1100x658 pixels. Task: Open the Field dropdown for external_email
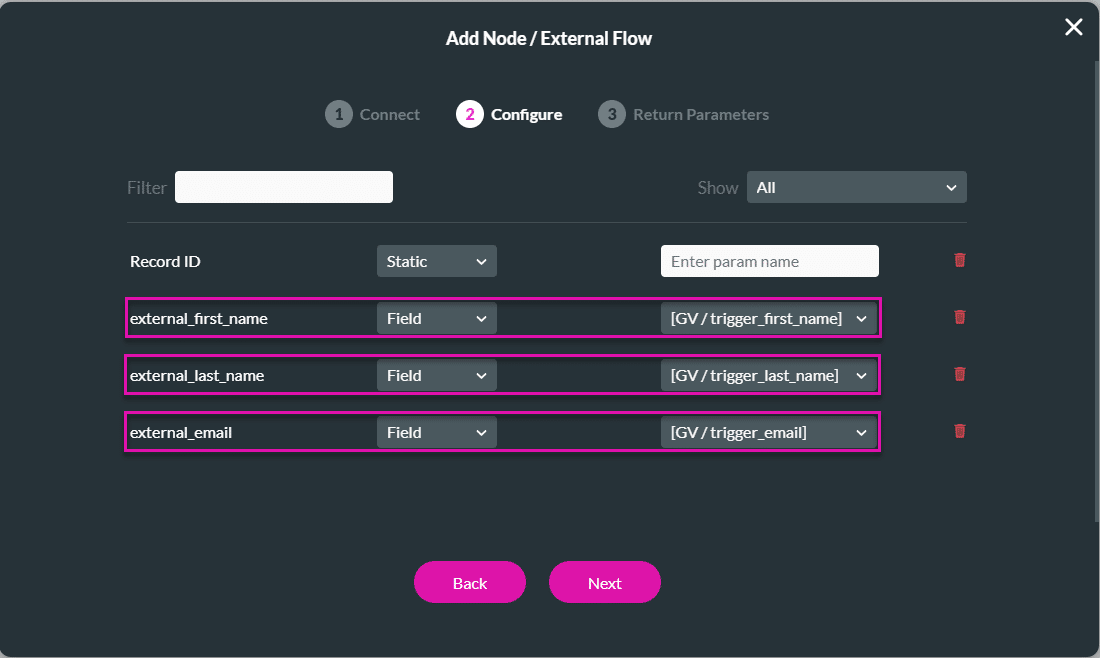point(437,431)
